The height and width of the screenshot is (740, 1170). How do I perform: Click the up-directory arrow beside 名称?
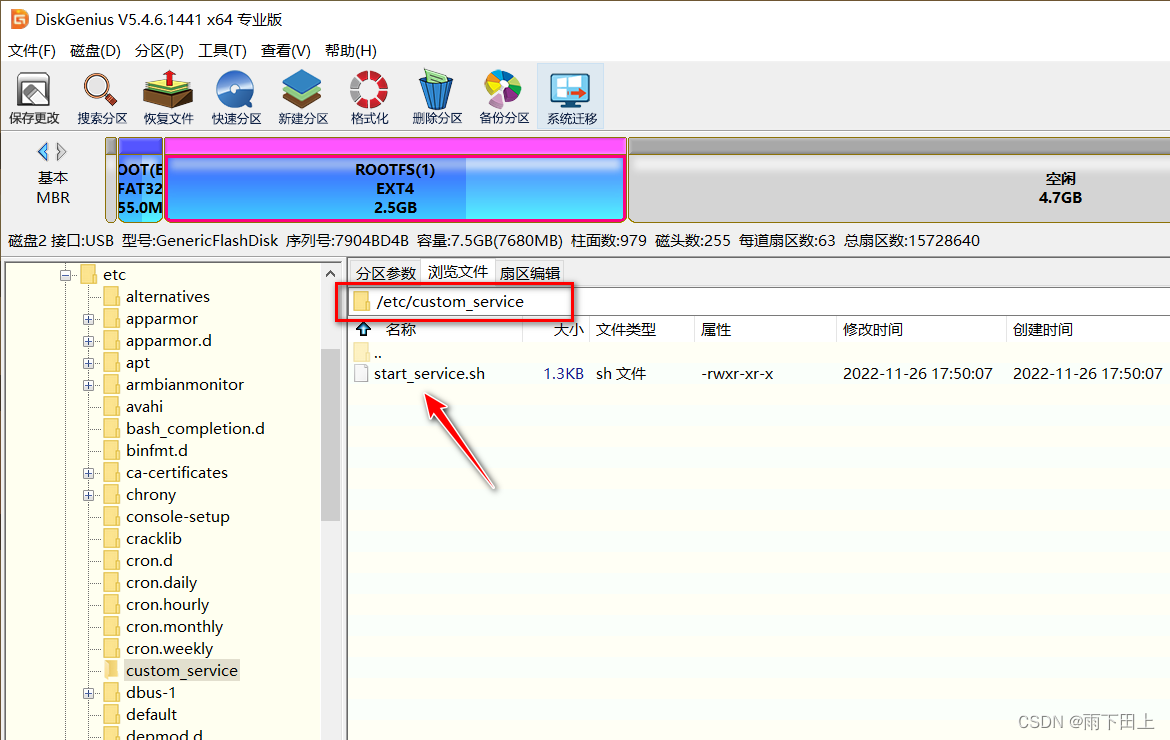click(x=363, y=329)
